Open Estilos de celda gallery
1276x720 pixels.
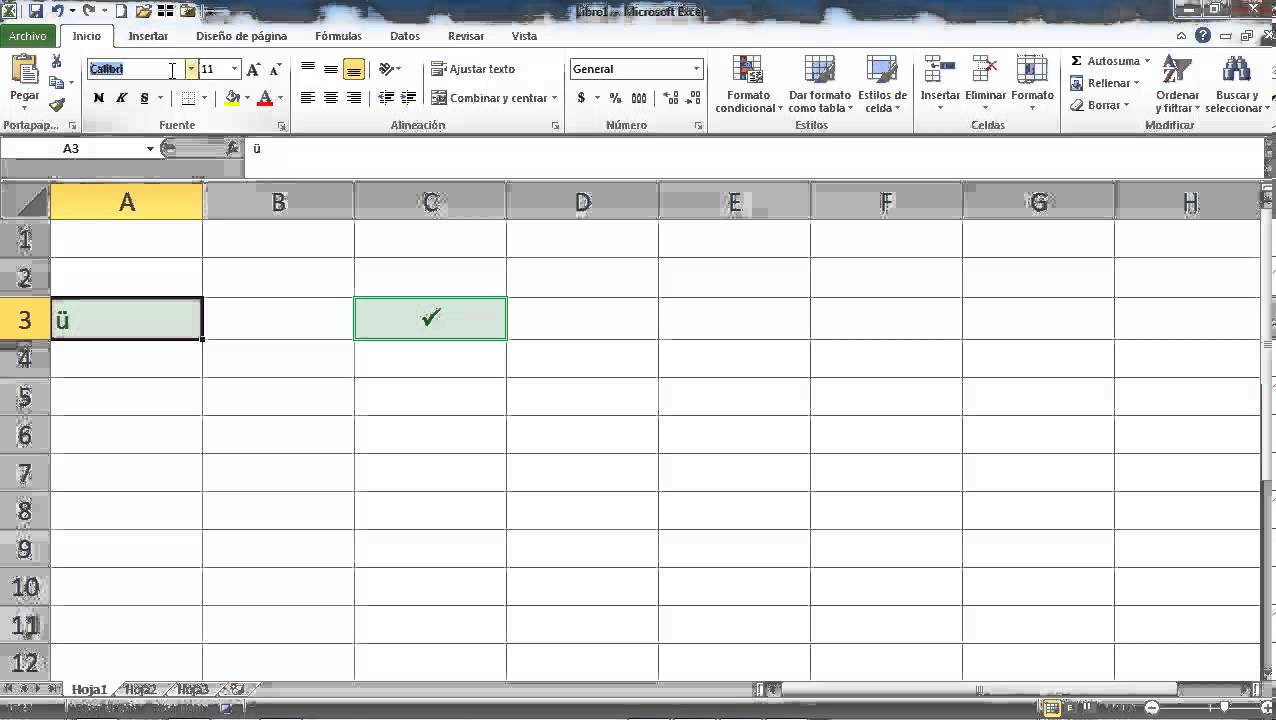click(882, 84)
